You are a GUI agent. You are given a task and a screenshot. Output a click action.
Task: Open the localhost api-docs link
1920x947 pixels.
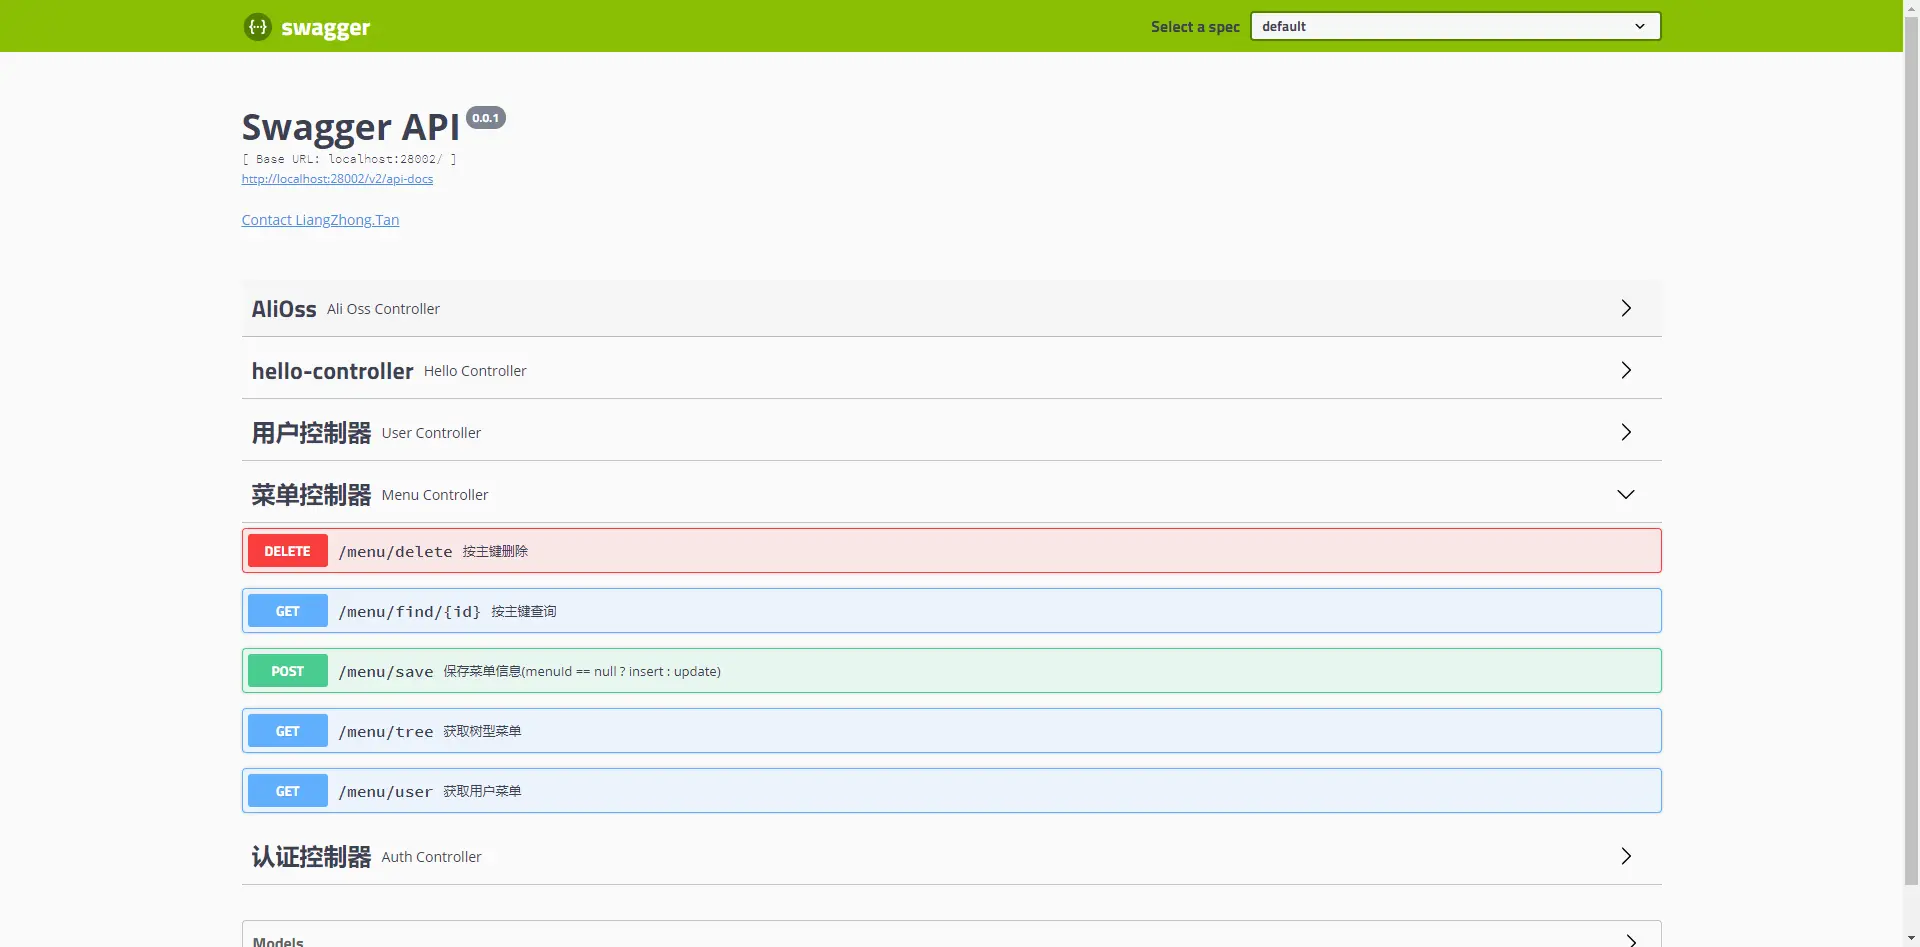(x=337, y=179)
